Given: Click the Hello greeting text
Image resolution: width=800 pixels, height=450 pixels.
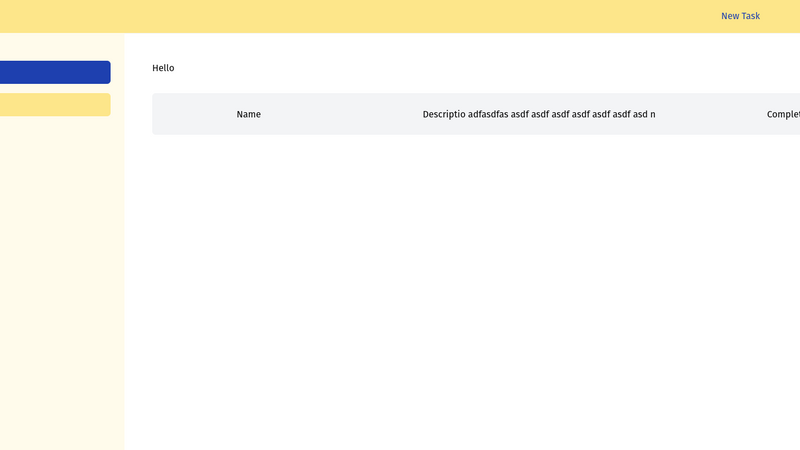Looking at the screenshot, I should tap(163, 68).
